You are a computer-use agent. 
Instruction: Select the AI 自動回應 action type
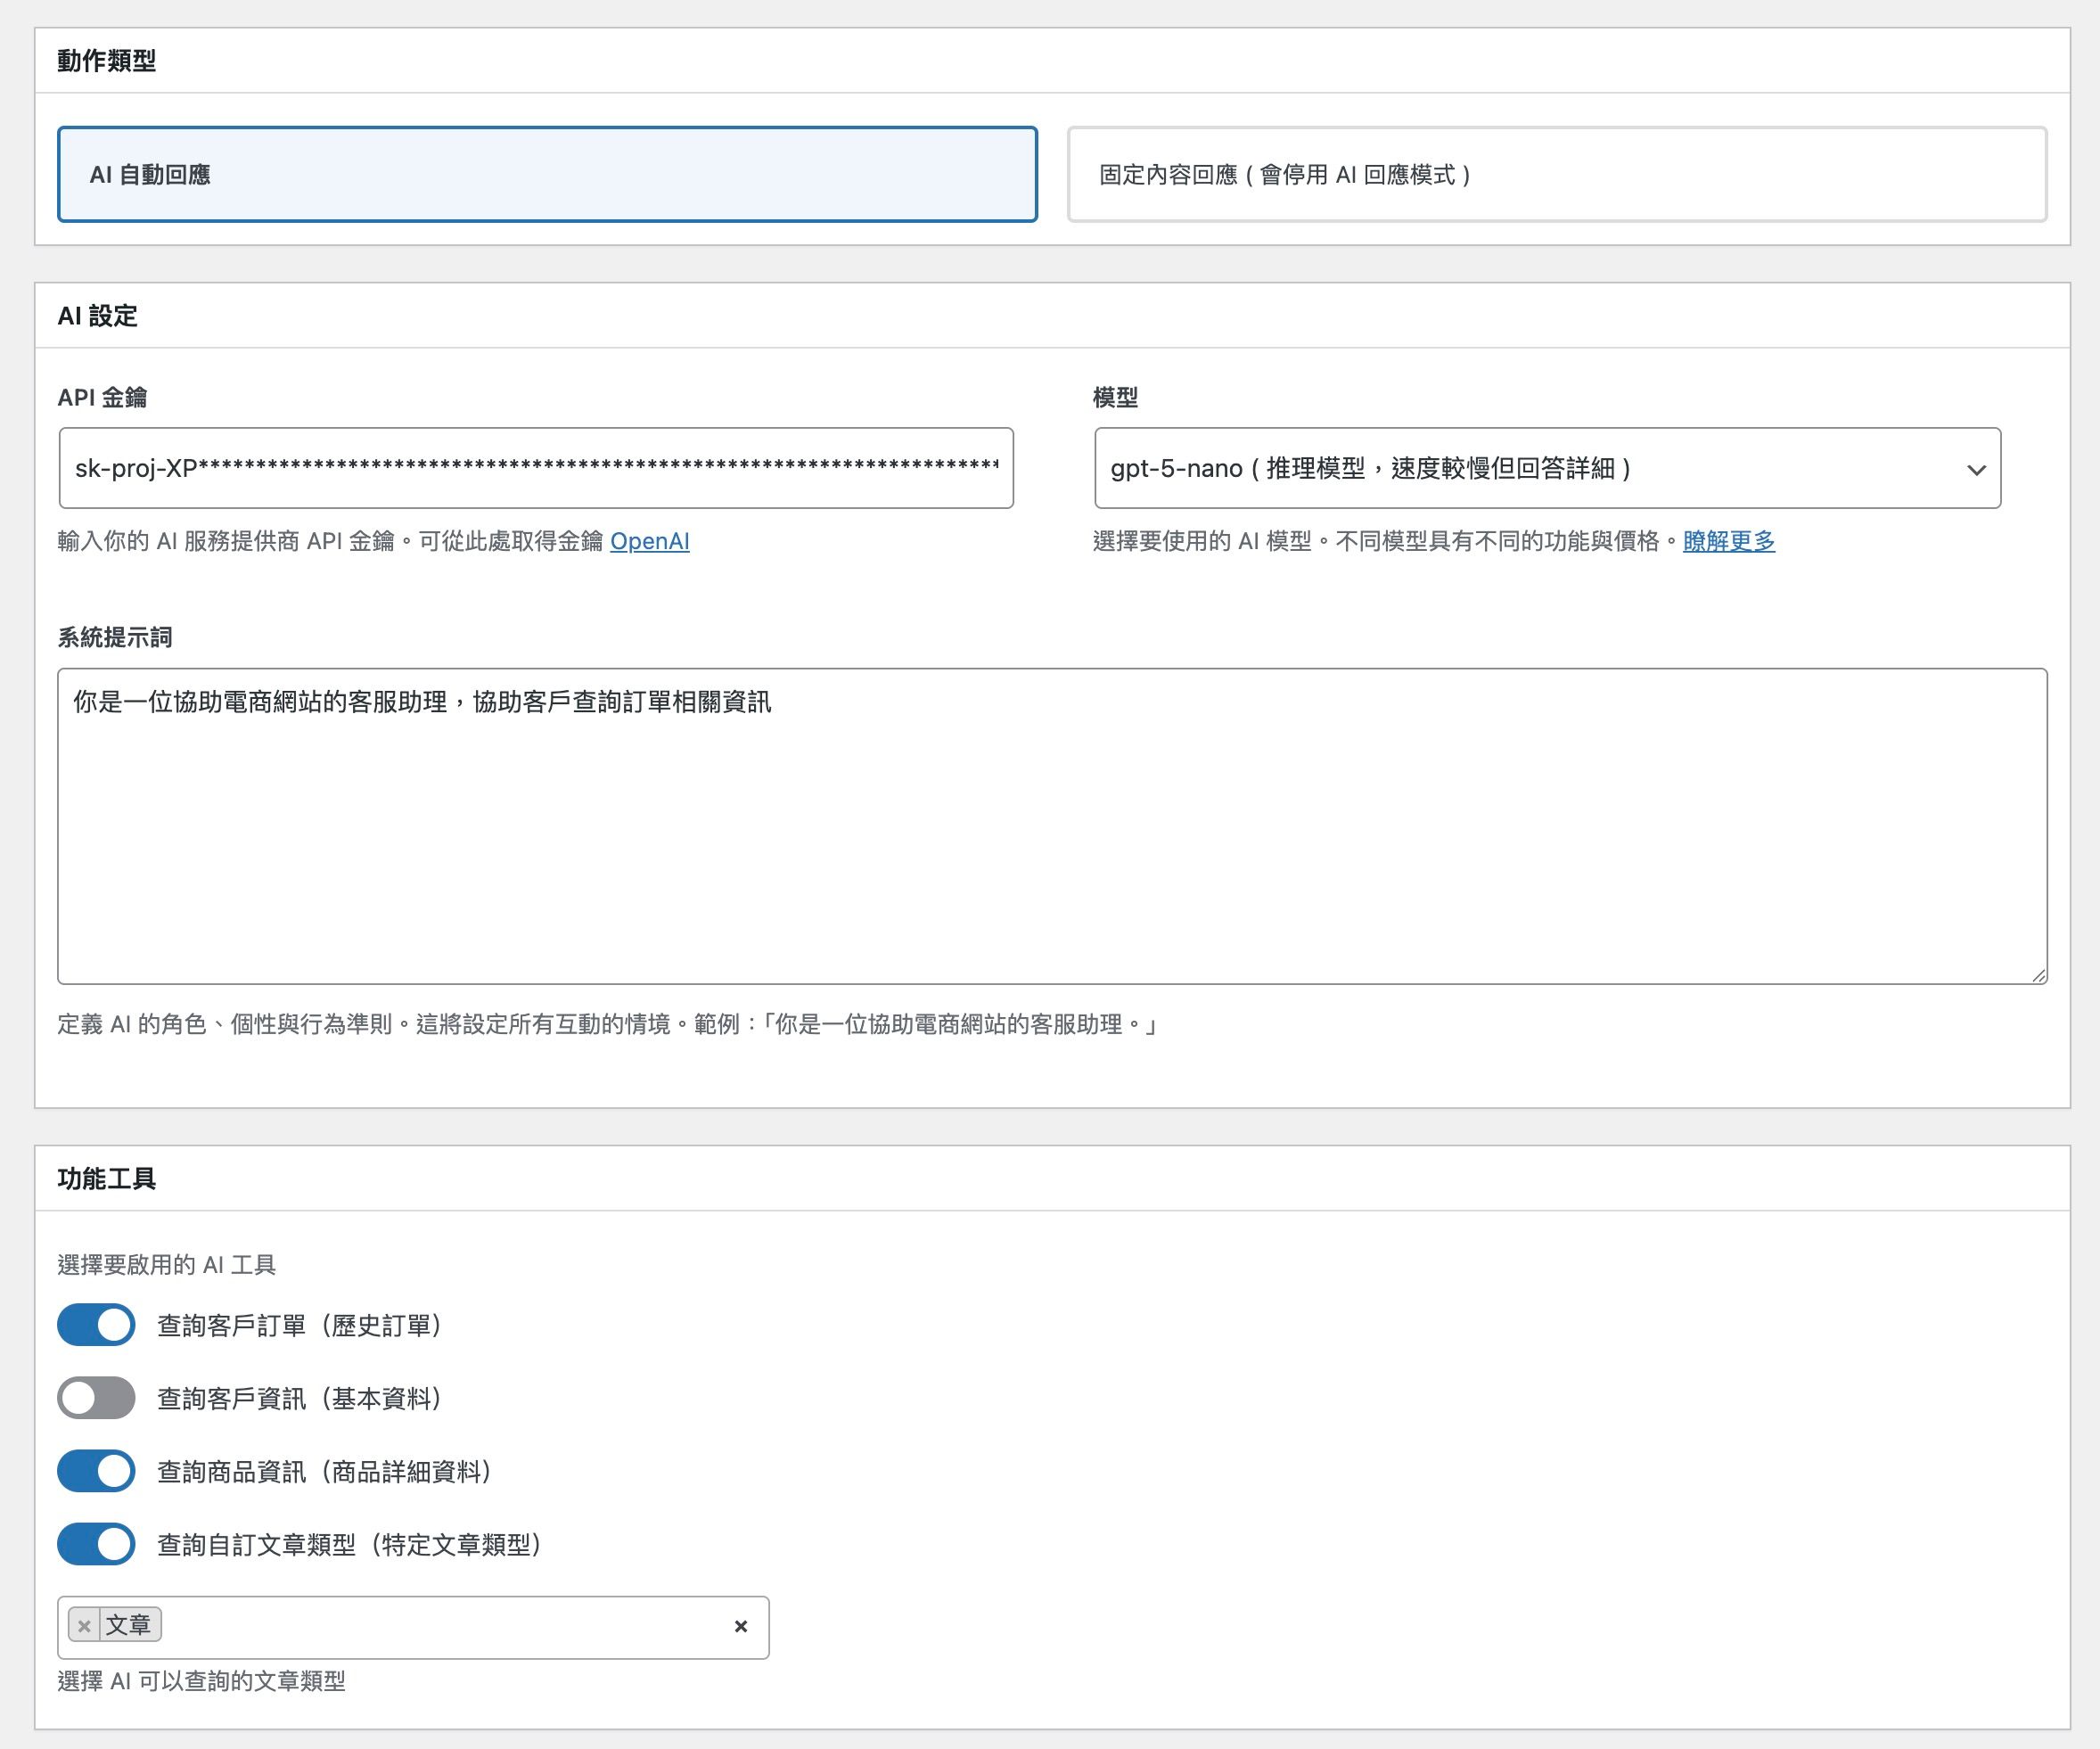[x=547, y=174]
